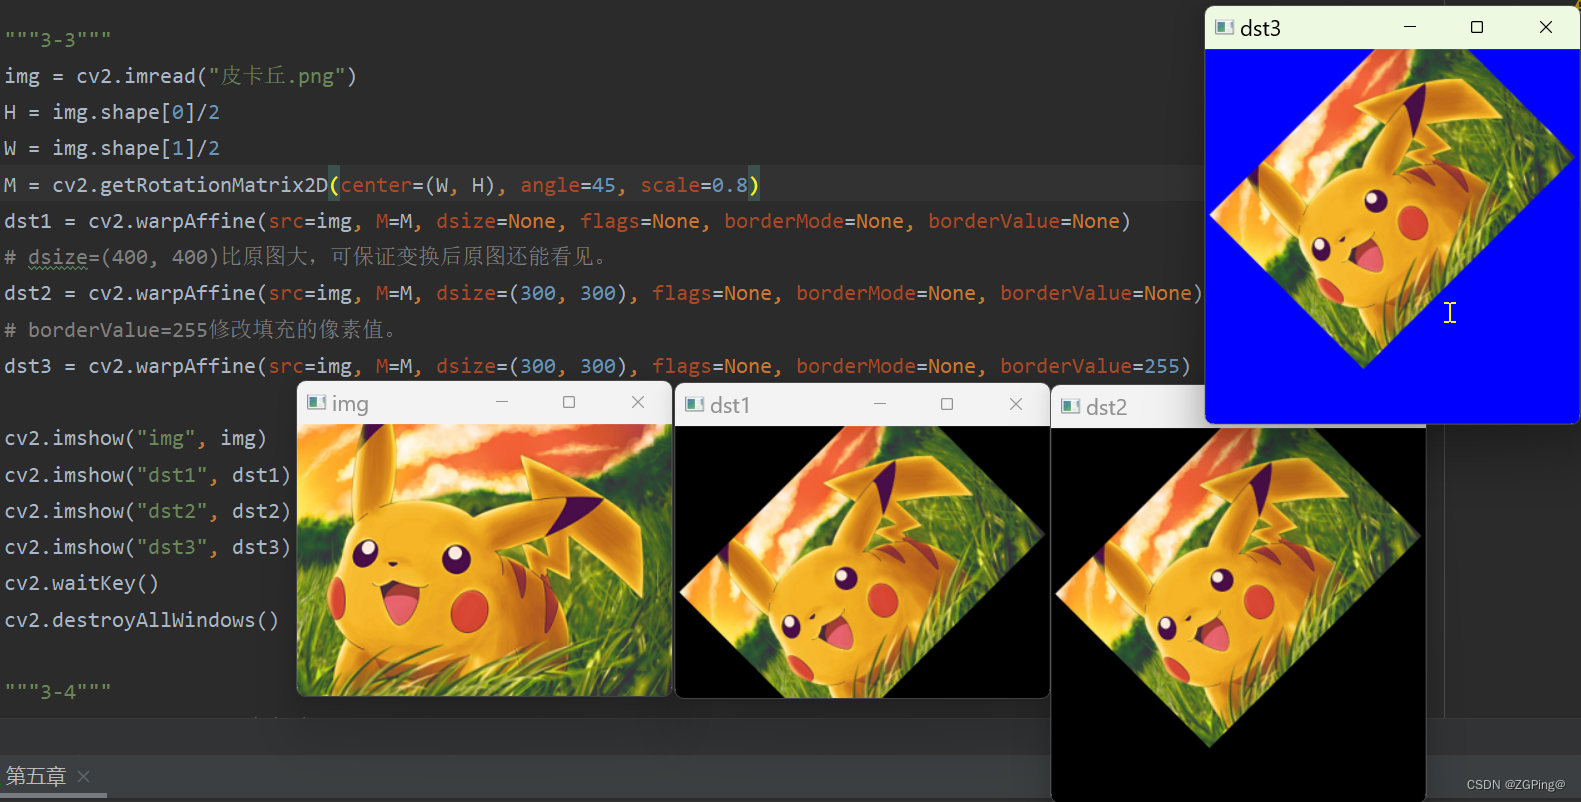Click the H = img.shape[0]/2 line
1581x802 pixels.
pyautogui.click(x=112, y=112)
